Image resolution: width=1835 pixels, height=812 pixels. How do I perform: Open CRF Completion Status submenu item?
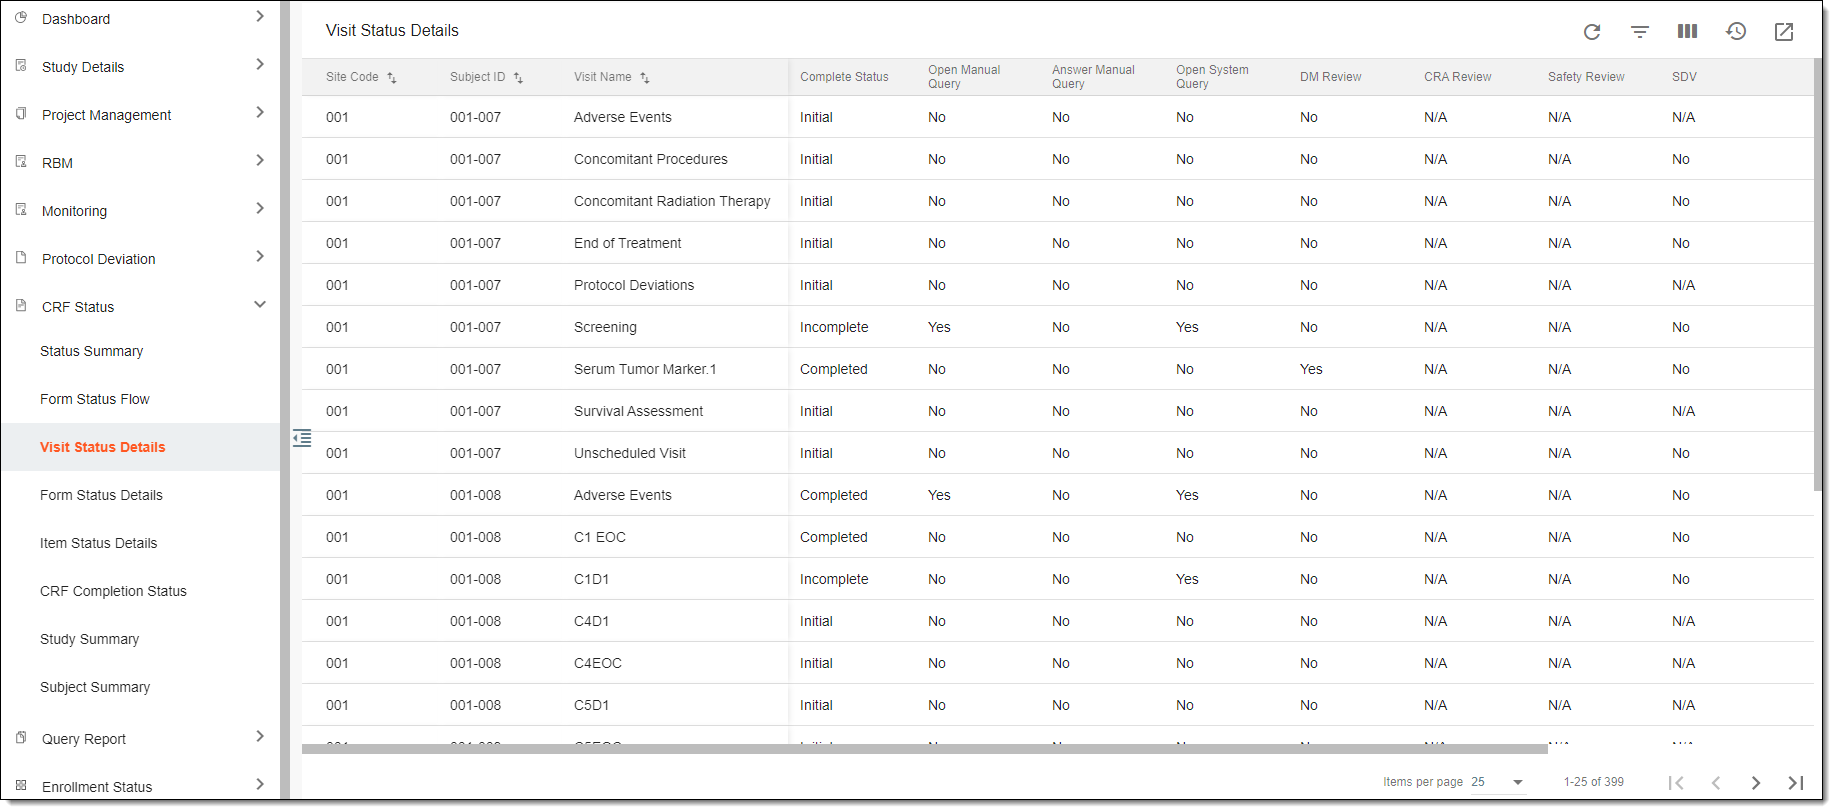click(113, 591)
